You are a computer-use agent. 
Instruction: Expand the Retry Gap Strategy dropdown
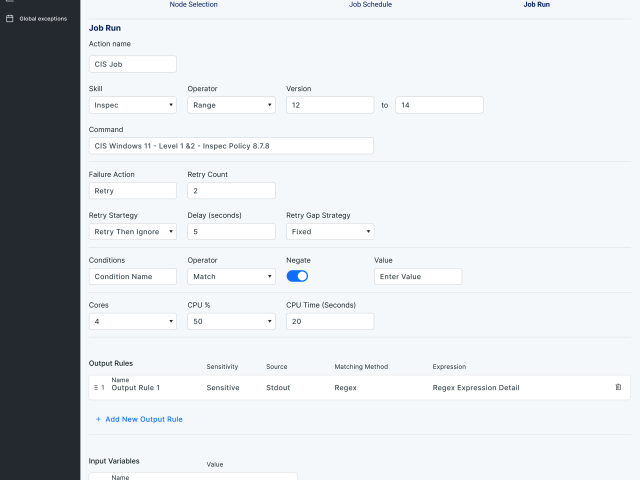click(x=329, y=231)
